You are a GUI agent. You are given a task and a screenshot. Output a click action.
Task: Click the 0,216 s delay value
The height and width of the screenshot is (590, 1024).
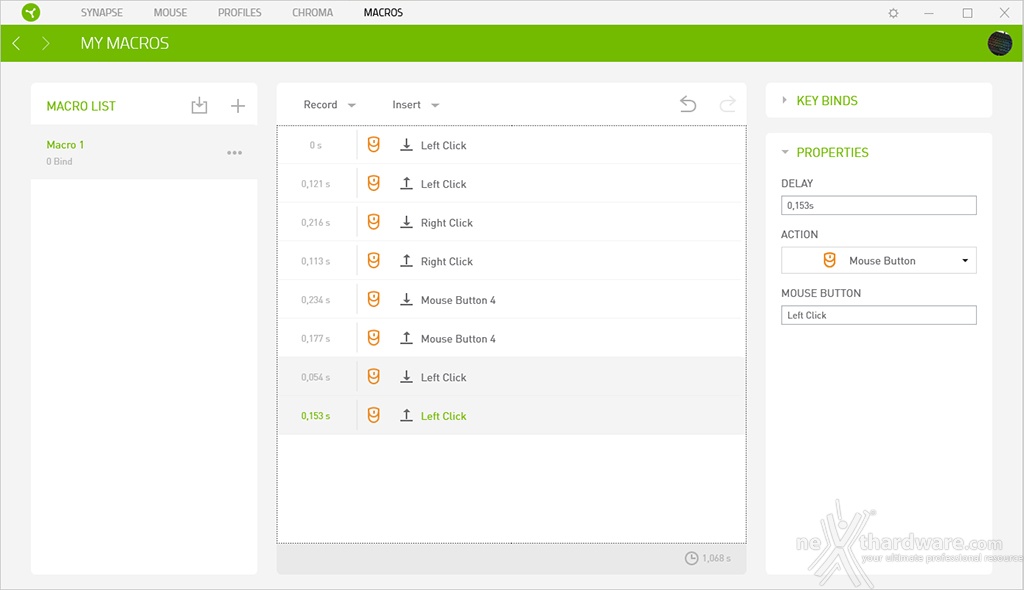coord(315,222)
